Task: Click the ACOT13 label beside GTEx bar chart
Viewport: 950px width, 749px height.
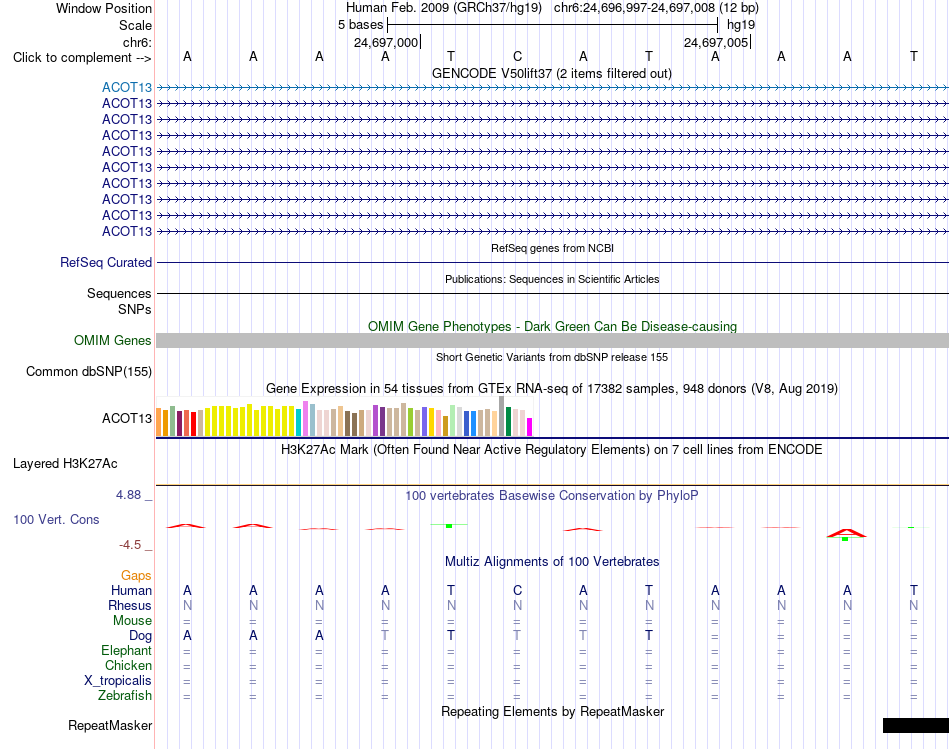Action: 127,418
